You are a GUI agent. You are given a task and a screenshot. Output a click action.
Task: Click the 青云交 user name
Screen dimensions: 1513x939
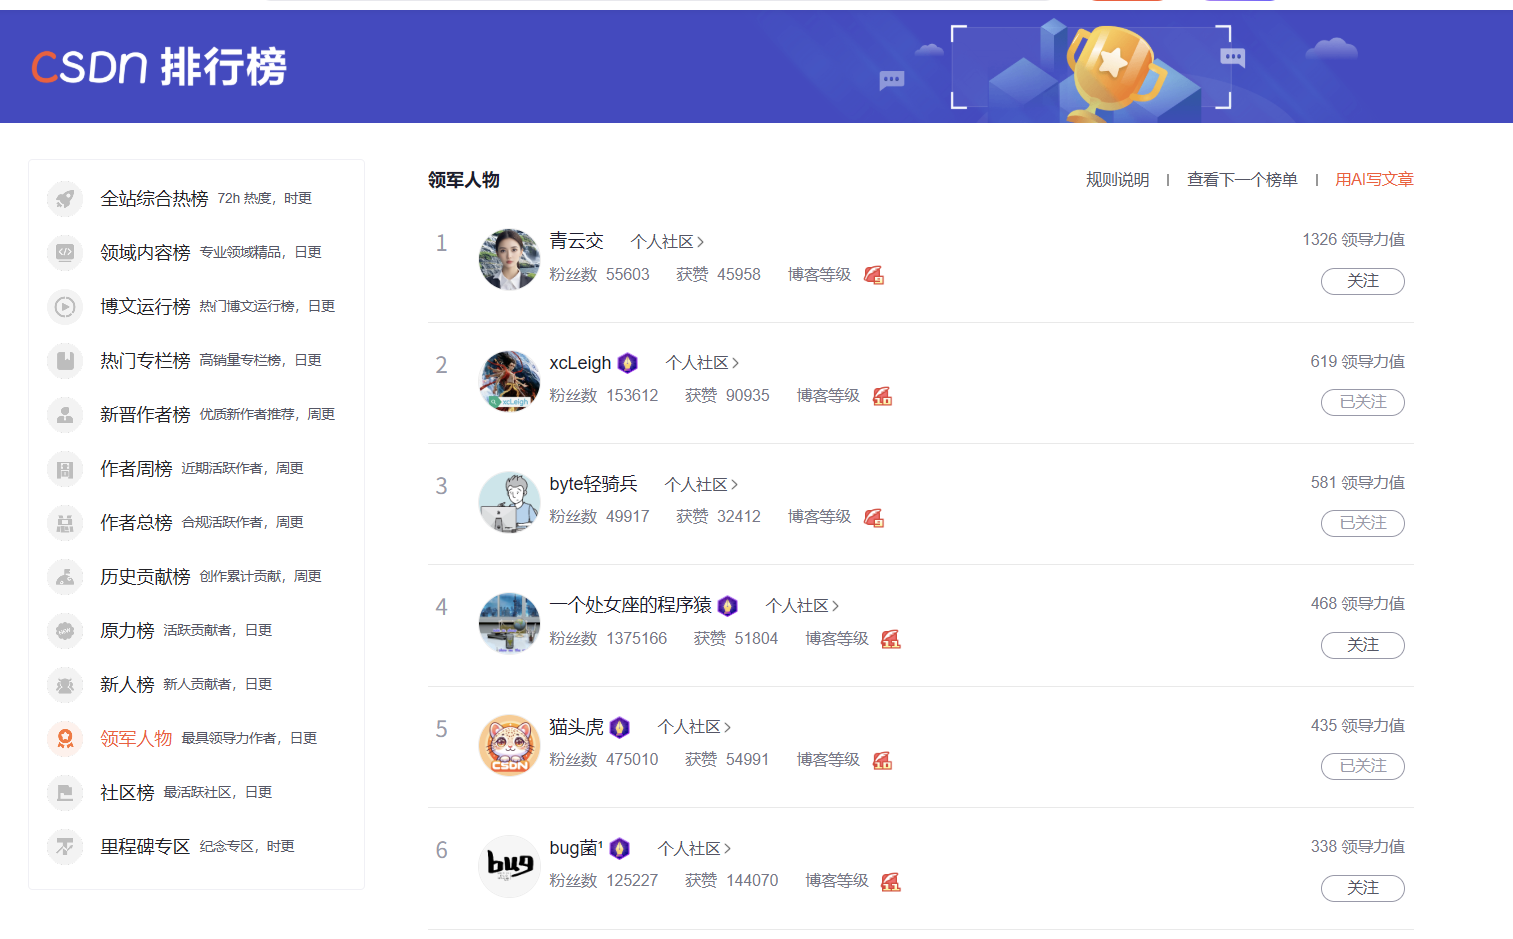pyautogui.click(x=576, y=241)
